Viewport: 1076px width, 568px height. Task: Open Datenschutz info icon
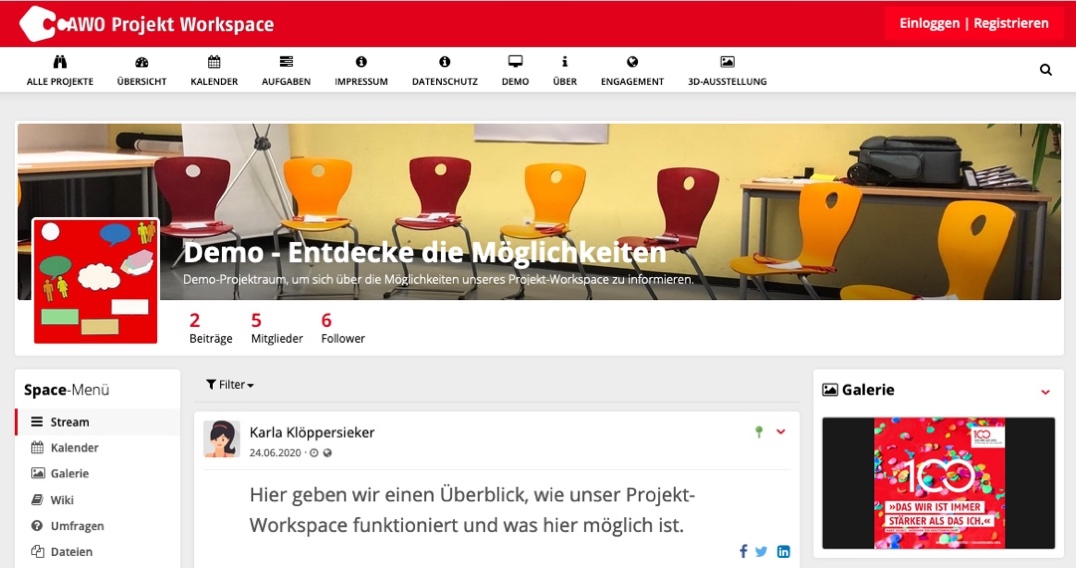tap(445, 62)
